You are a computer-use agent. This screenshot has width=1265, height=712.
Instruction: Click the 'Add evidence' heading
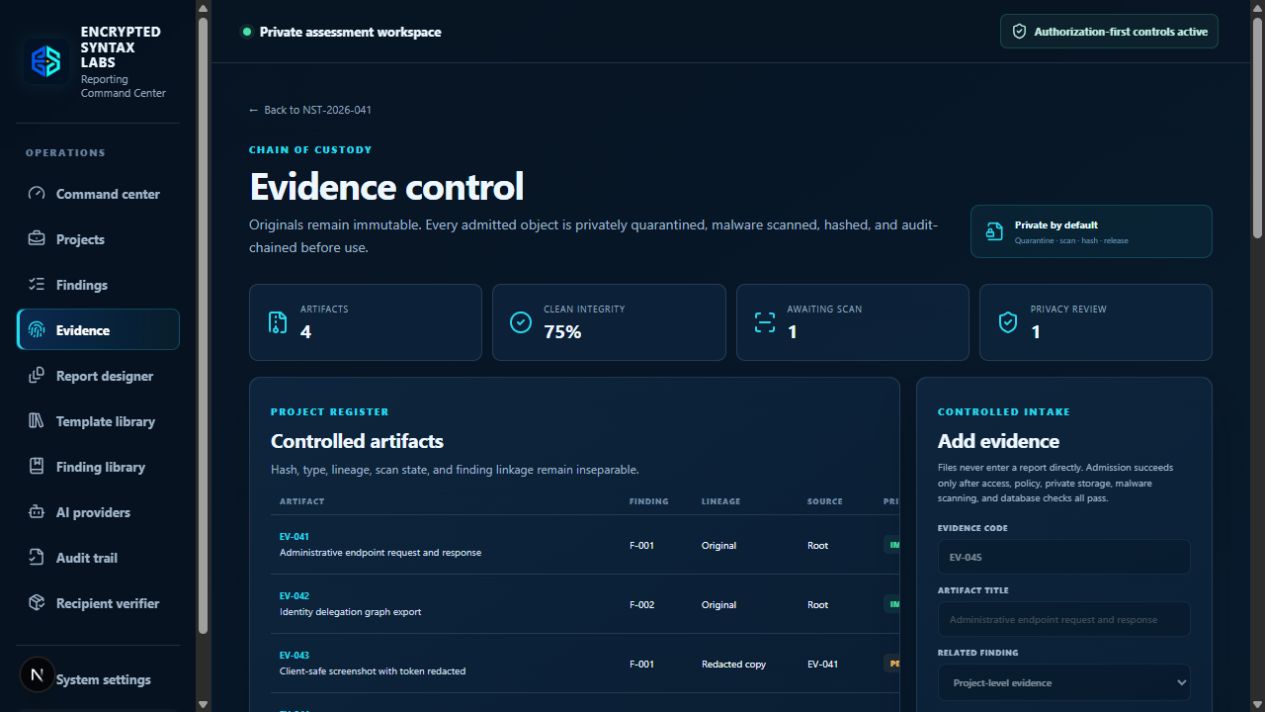pyautogui.click(x=998, y=441)
